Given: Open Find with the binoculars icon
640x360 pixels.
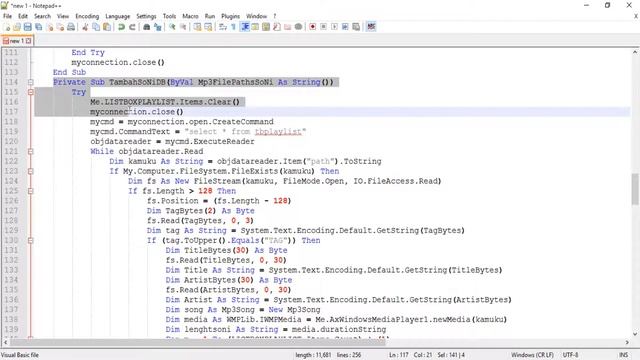Looking at the screenshot, I should click(147, 27).
